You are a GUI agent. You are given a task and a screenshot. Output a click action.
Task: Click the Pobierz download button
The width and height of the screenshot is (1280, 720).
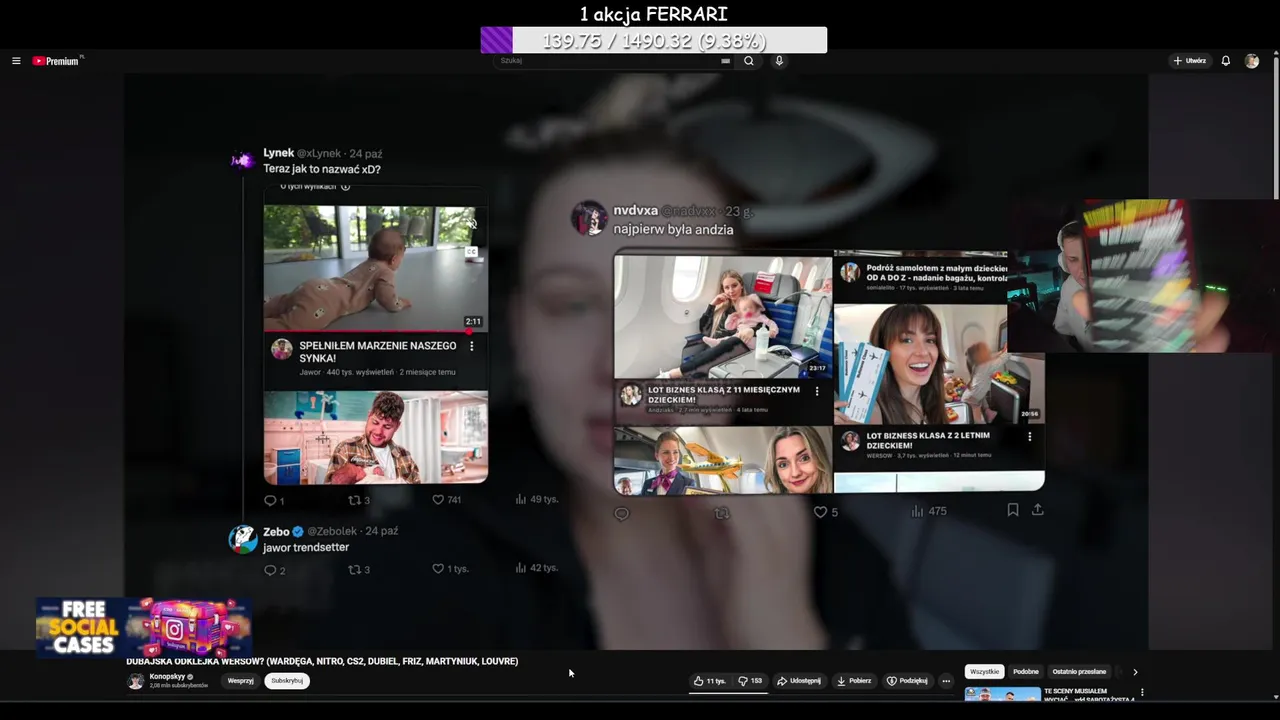tap(854, 681)
